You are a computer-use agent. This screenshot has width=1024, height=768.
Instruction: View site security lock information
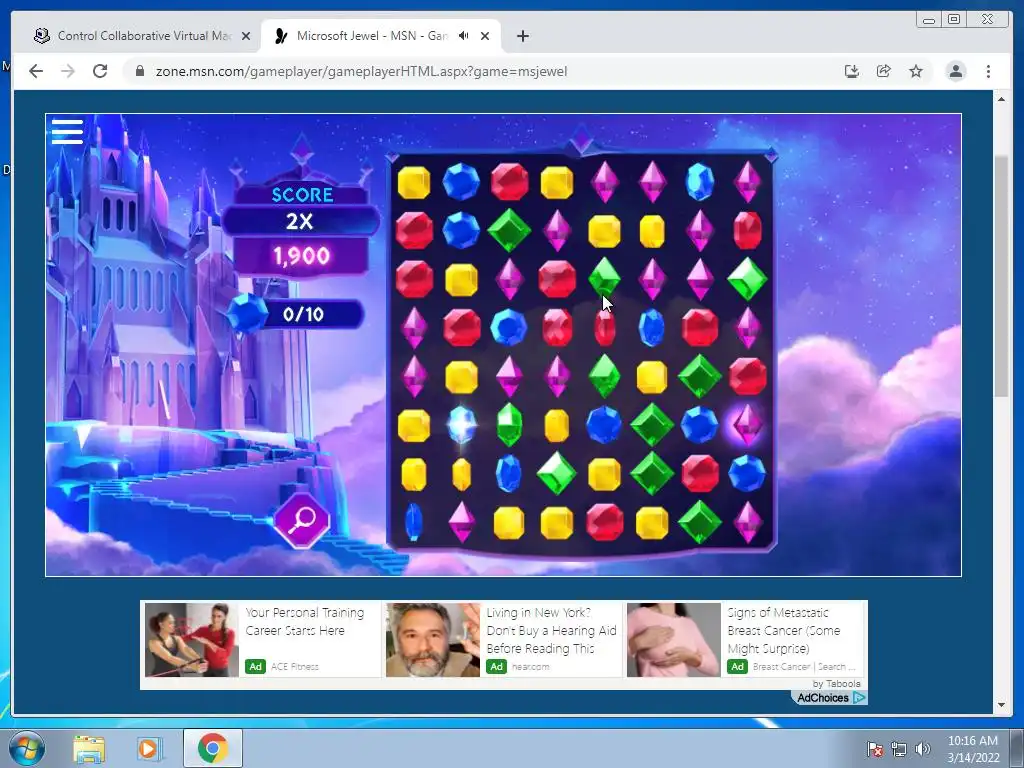pos(139,71)
